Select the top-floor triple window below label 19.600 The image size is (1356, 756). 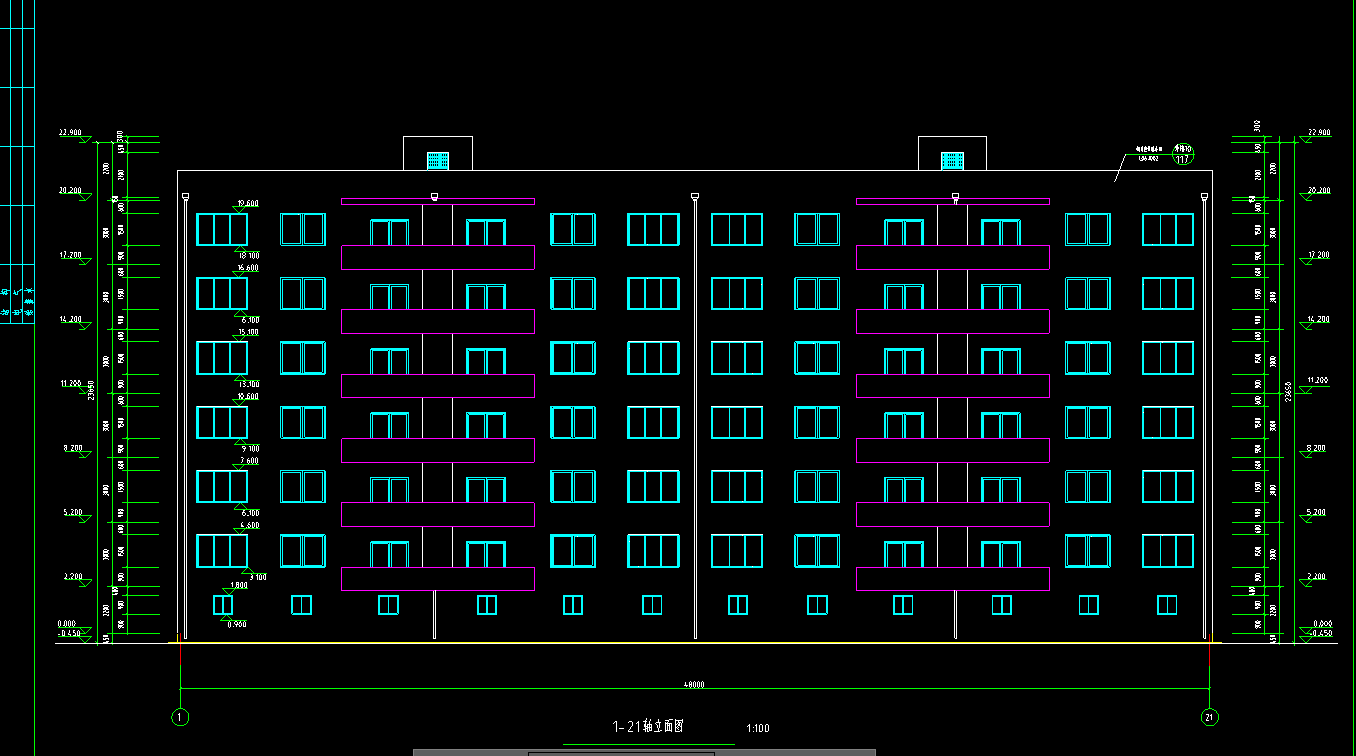click(222, 229)
